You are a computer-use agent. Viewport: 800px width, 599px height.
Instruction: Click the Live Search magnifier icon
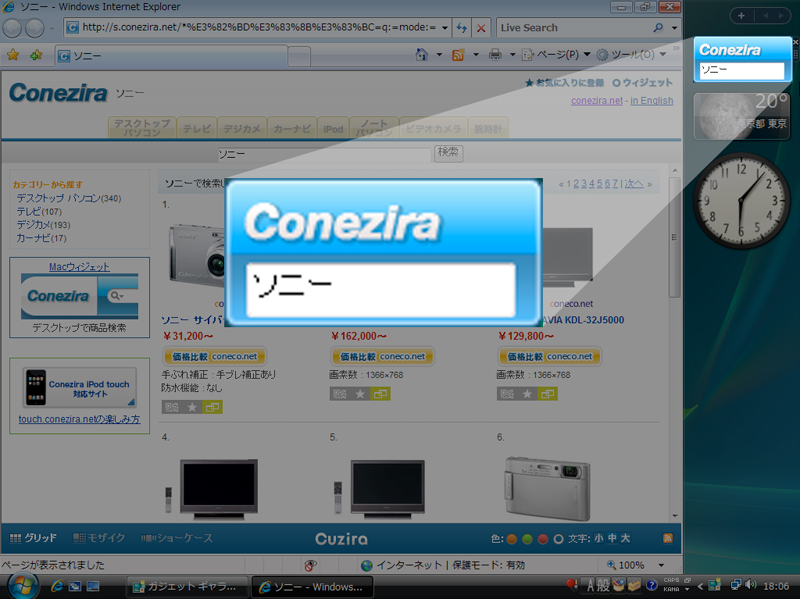click(658, 28)
